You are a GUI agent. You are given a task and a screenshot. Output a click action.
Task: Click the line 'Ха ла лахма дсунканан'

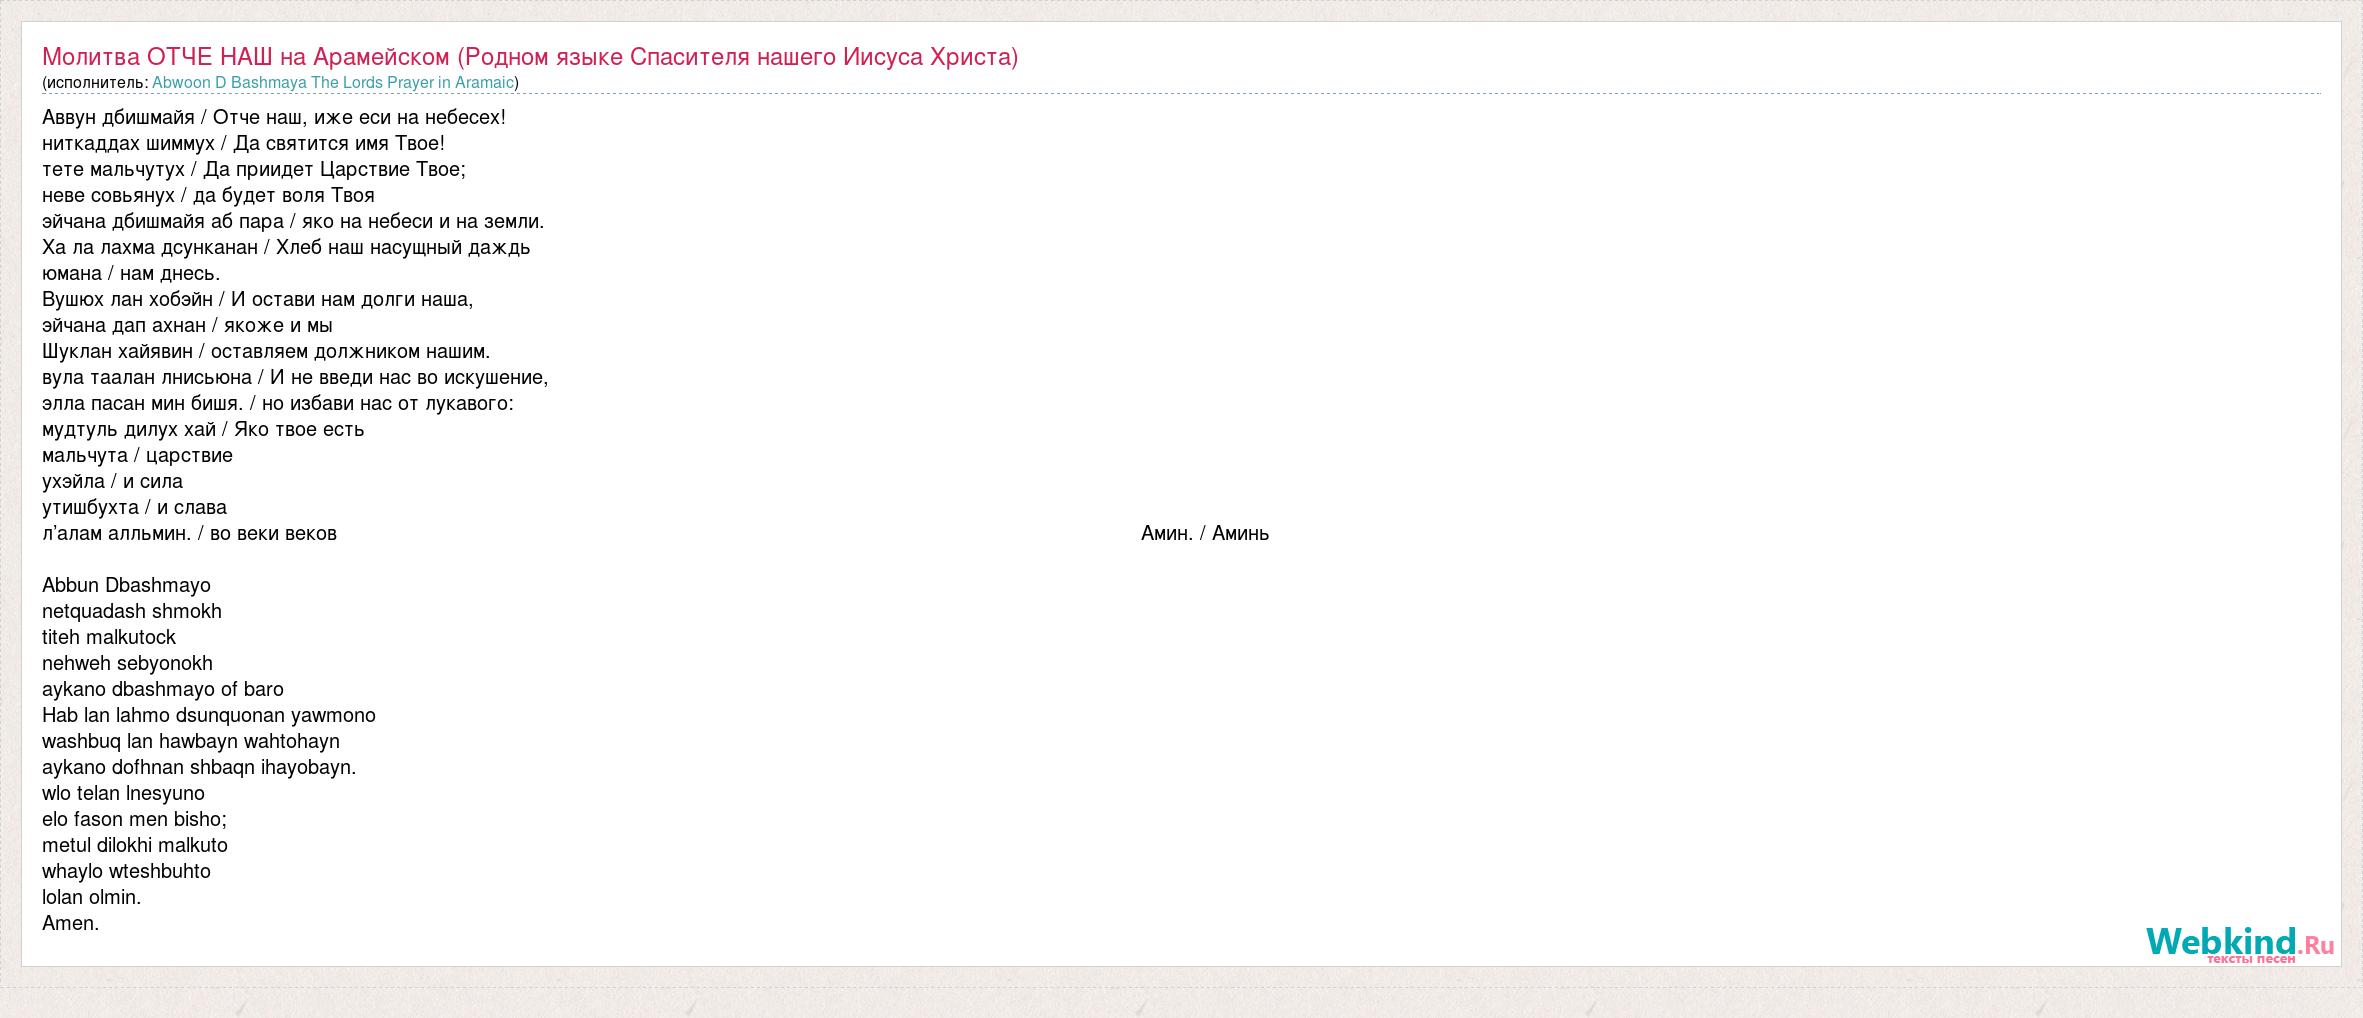coord(285,248)
